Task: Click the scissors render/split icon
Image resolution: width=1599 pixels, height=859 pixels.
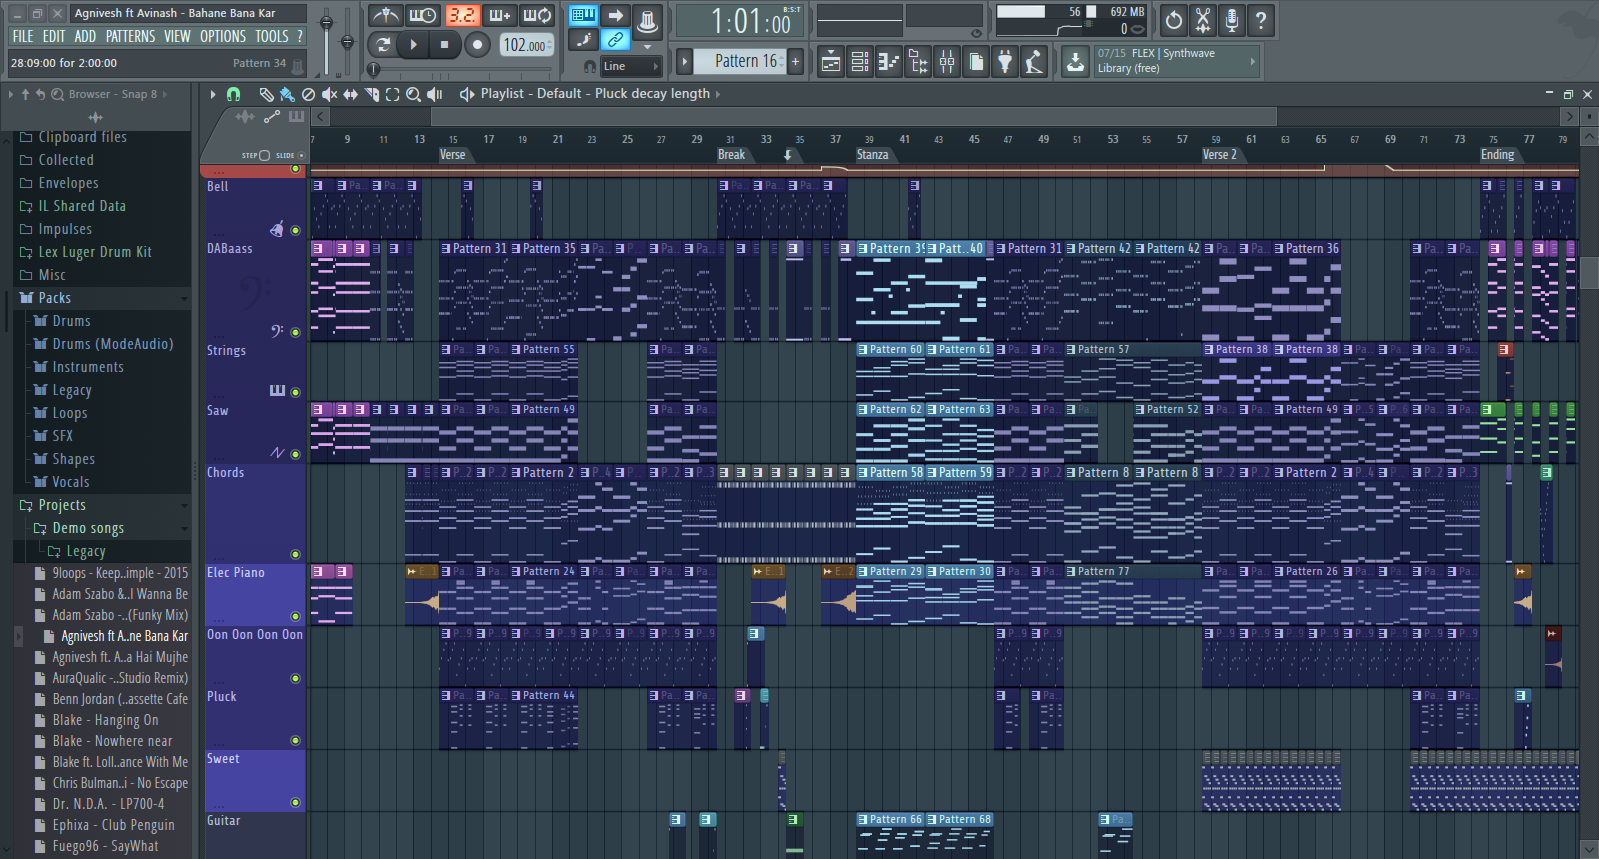Action: tap(1203, 20)
